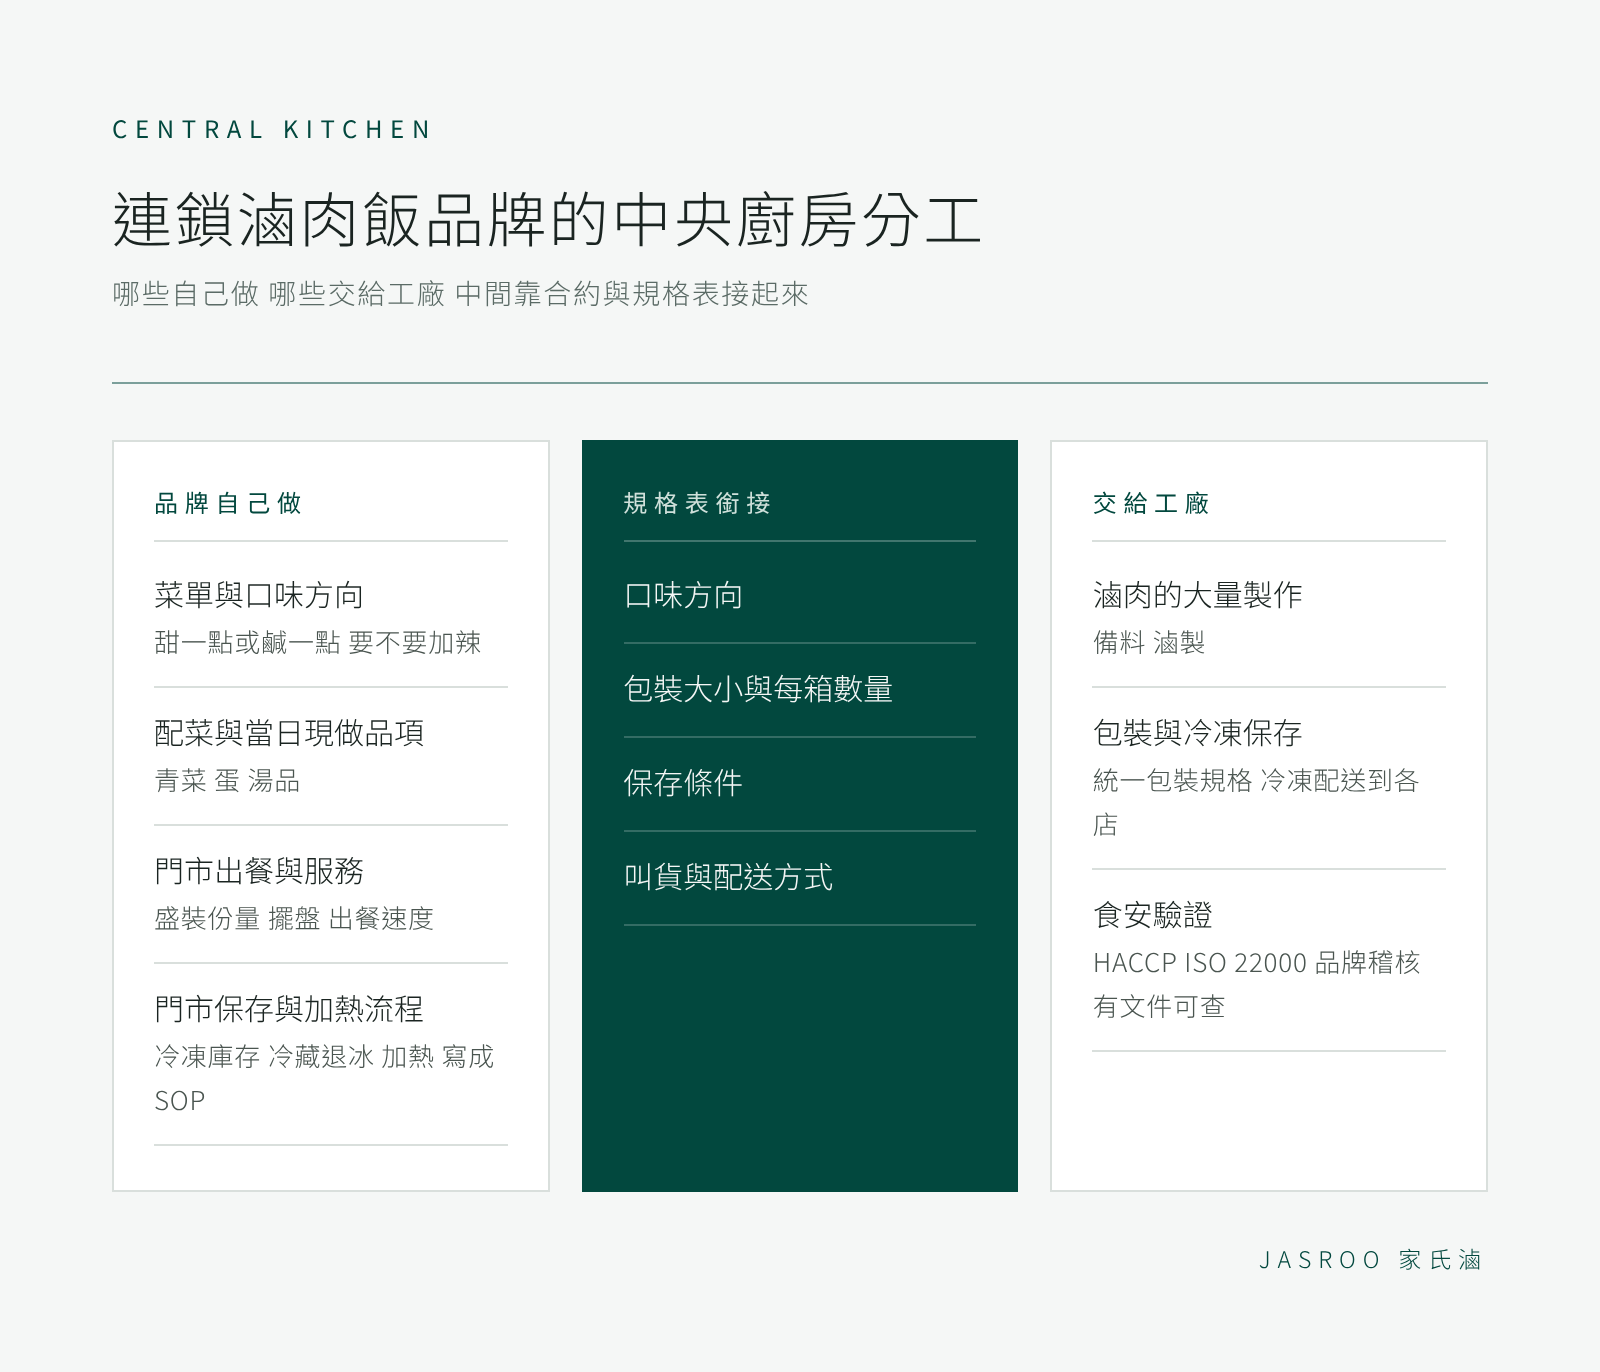
Task: Click the CENTRAL KITCHEN heading label
Action: (x=272, y=130)
